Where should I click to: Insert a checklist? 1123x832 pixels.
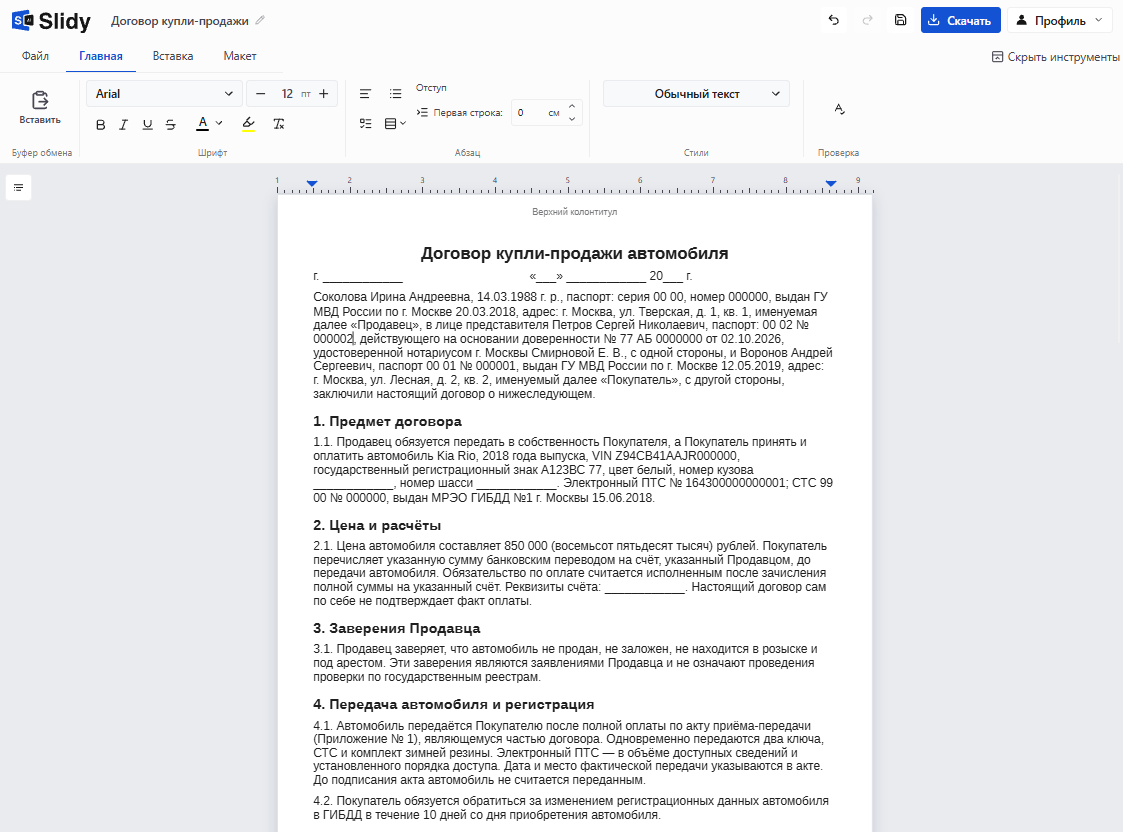[x=365, y=124]
